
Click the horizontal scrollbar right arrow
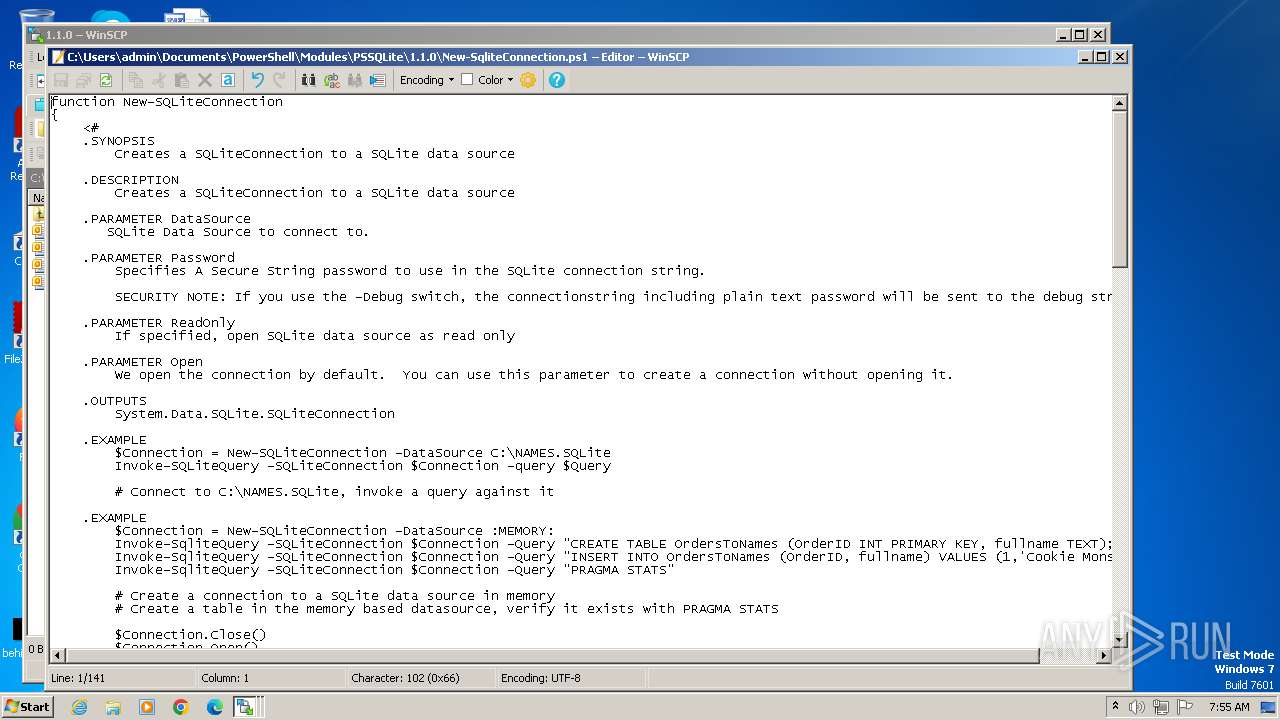tap(1104, 655)
